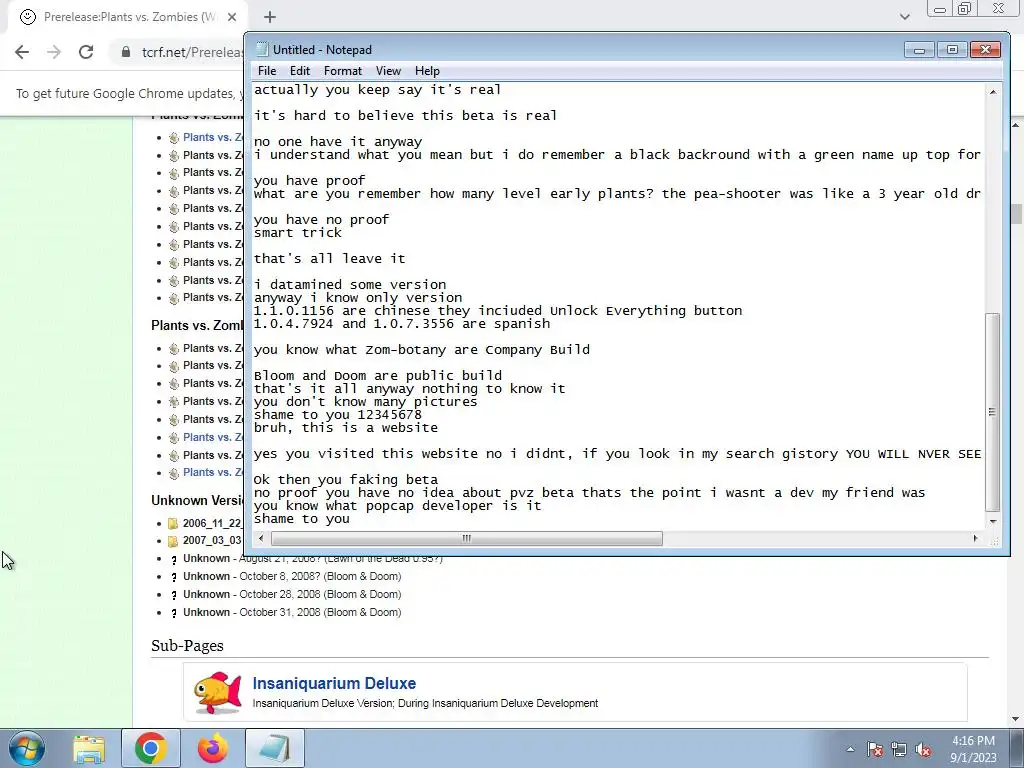Open the Windows Start menu
Screen dimensions: 1024x768
click(27, 748)
